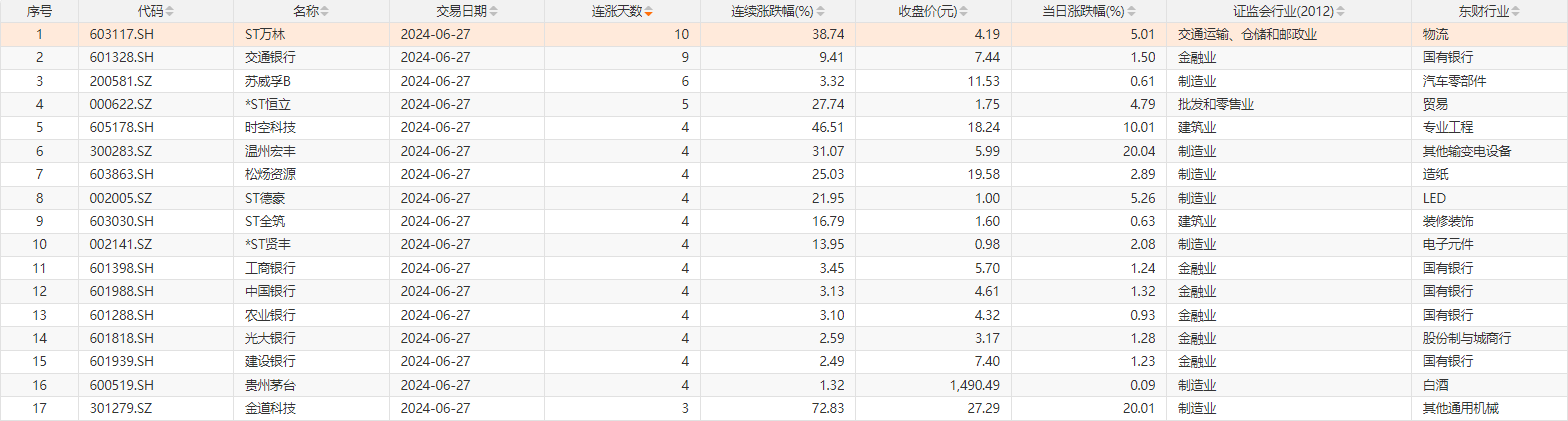Screen dimensions: 1568x421
Task: Click the 代码 column header label
Action: click(152, 12)
